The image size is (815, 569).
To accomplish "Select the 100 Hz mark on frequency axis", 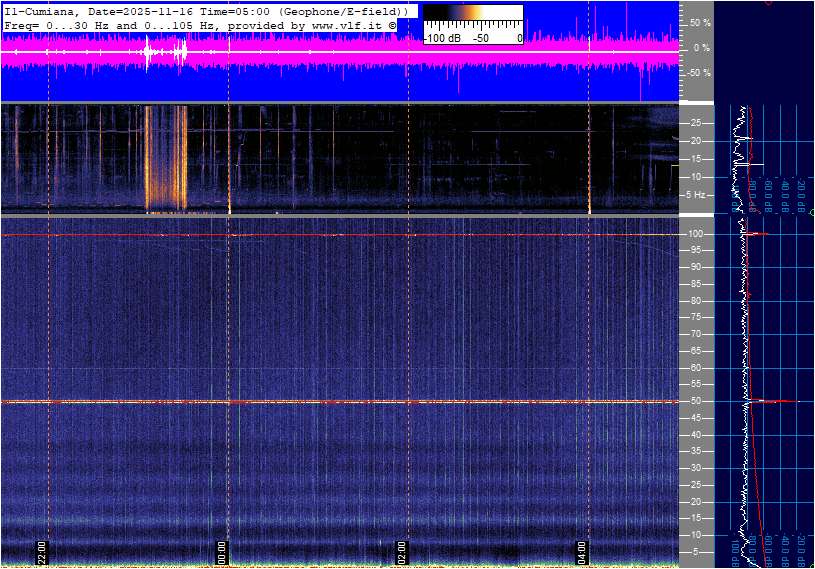I will click(694, 234).
